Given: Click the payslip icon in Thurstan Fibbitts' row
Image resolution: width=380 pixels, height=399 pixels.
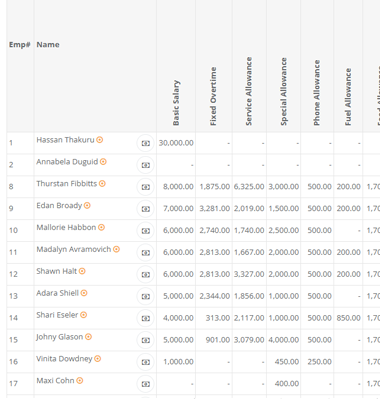Looking at the screenshot, I should (x=146, y=187).
